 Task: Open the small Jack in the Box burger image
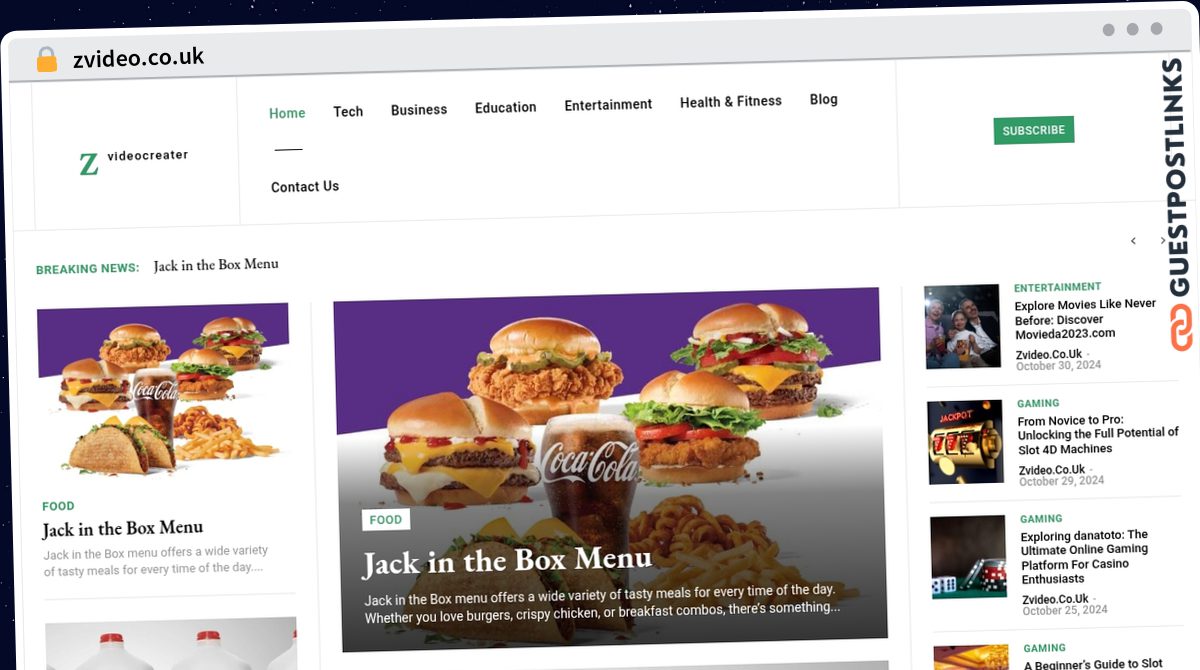(164, 389)
